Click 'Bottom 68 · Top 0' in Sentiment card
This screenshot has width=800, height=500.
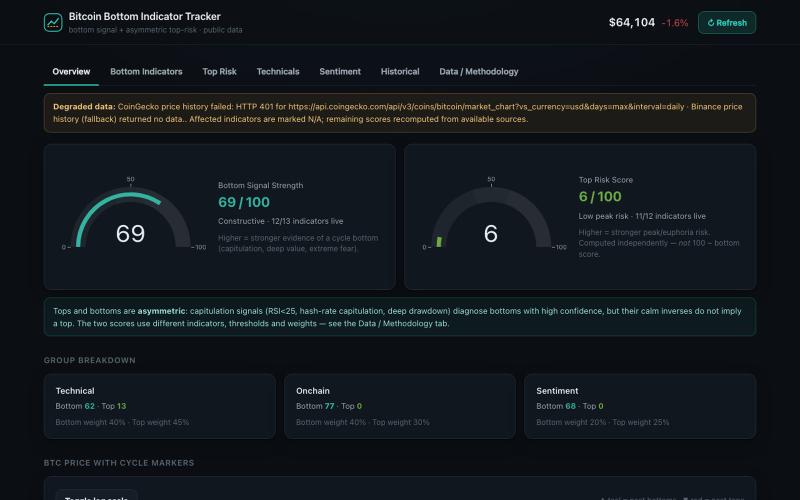(x=570, y=406)
